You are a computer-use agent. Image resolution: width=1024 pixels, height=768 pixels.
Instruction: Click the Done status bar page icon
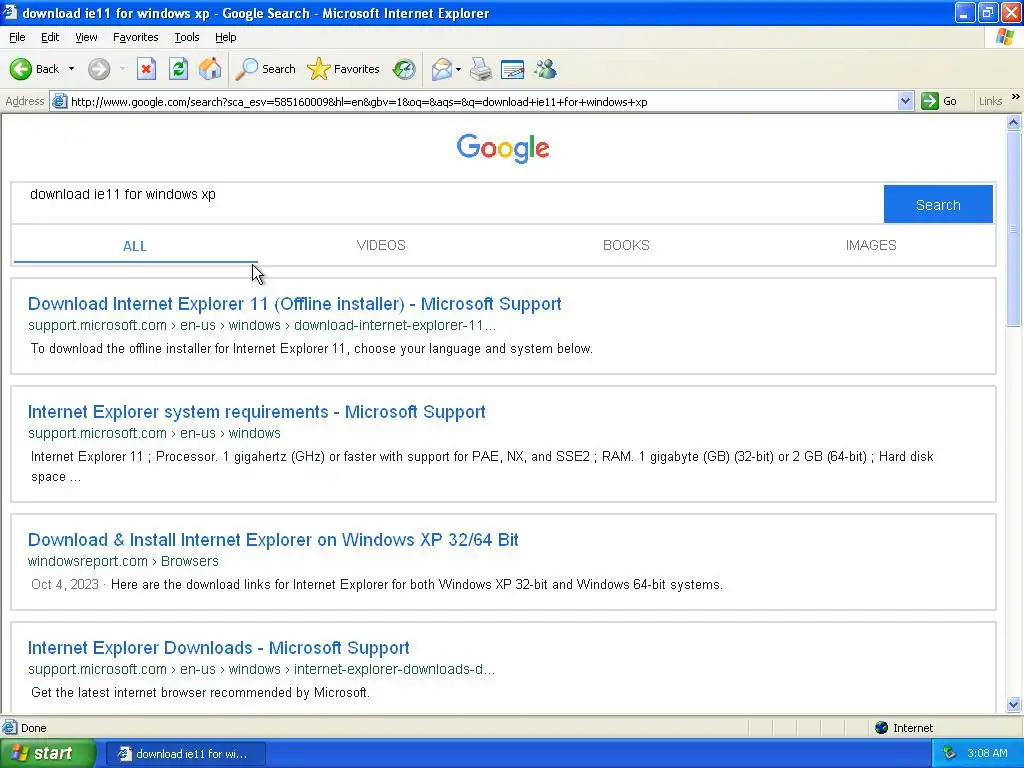coord(10,728)
